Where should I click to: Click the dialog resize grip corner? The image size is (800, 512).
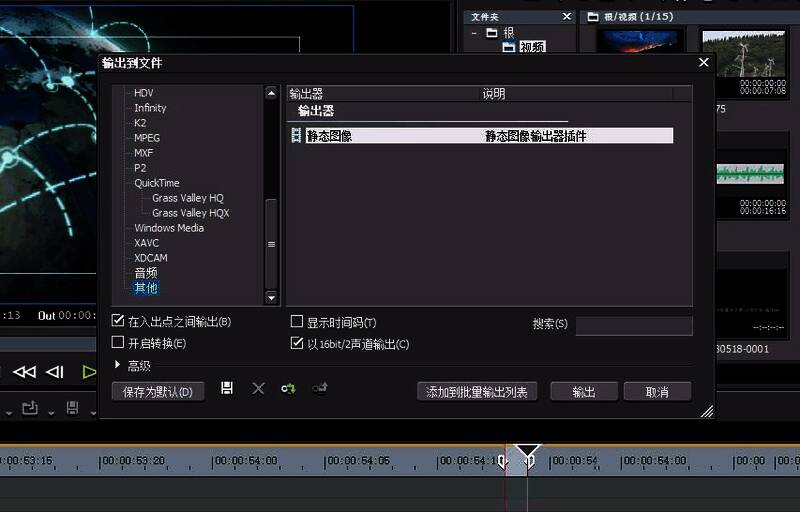click(707, 411)
